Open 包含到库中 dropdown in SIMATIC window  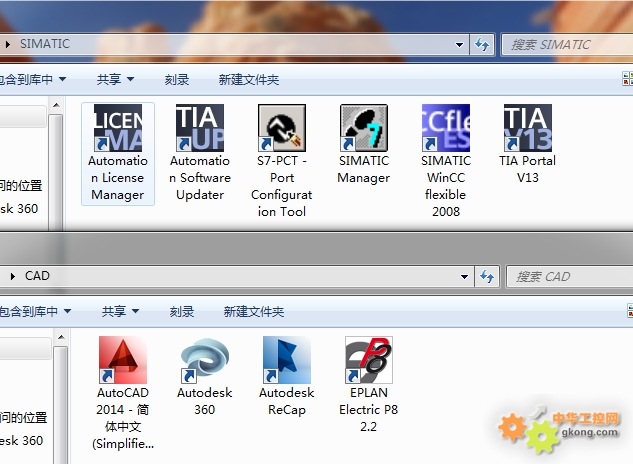[x=31, y=79]
